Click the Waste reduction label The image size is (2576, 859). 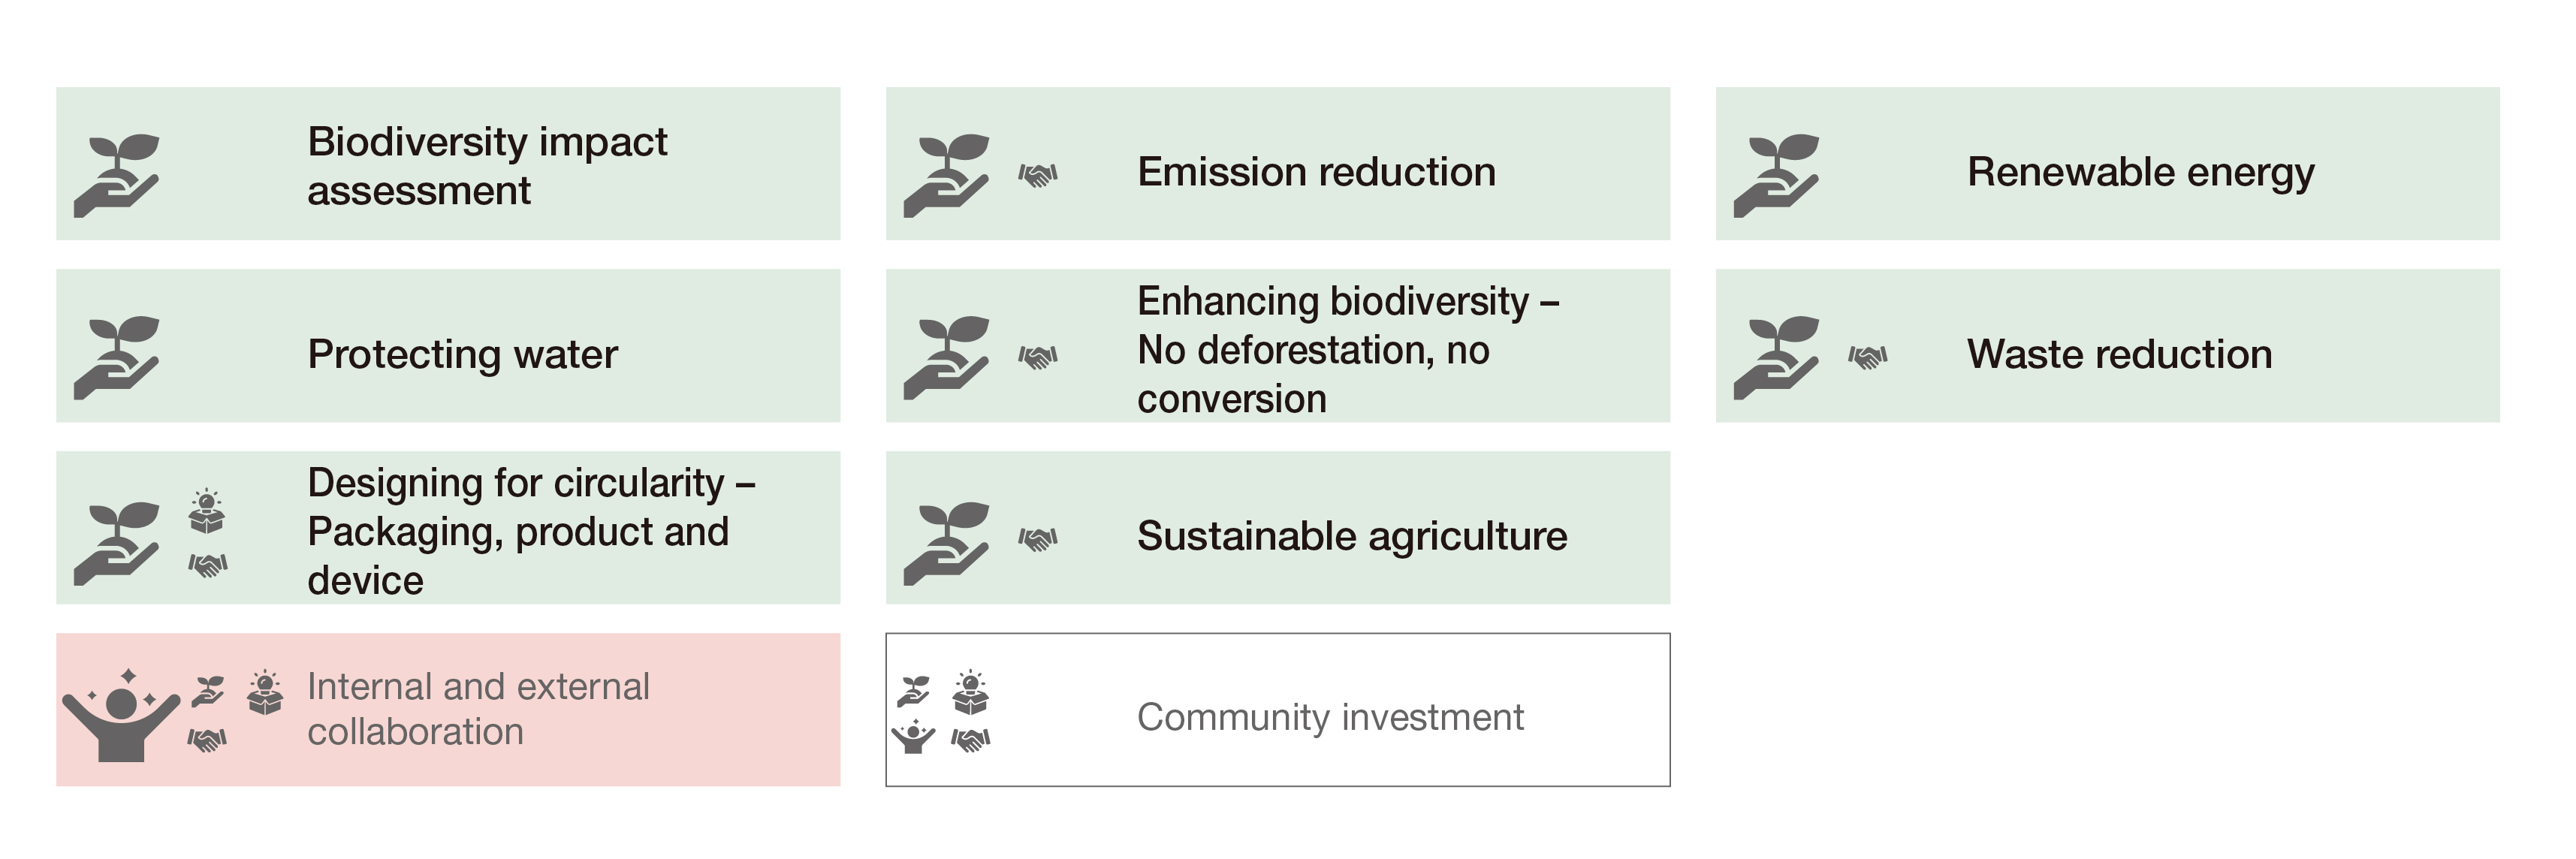[2119, 354]
